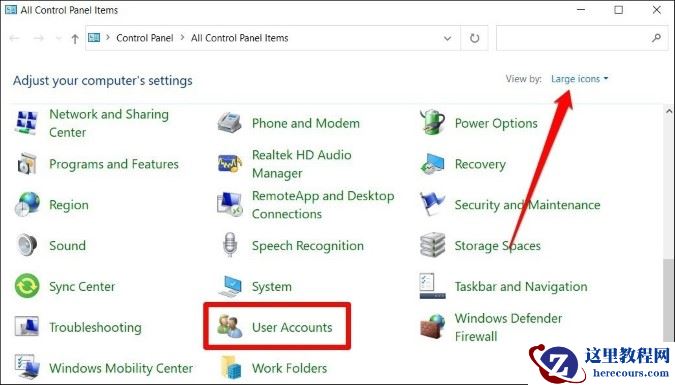
Task: Click the Sound speaker icon
Action: coord(27,245)
